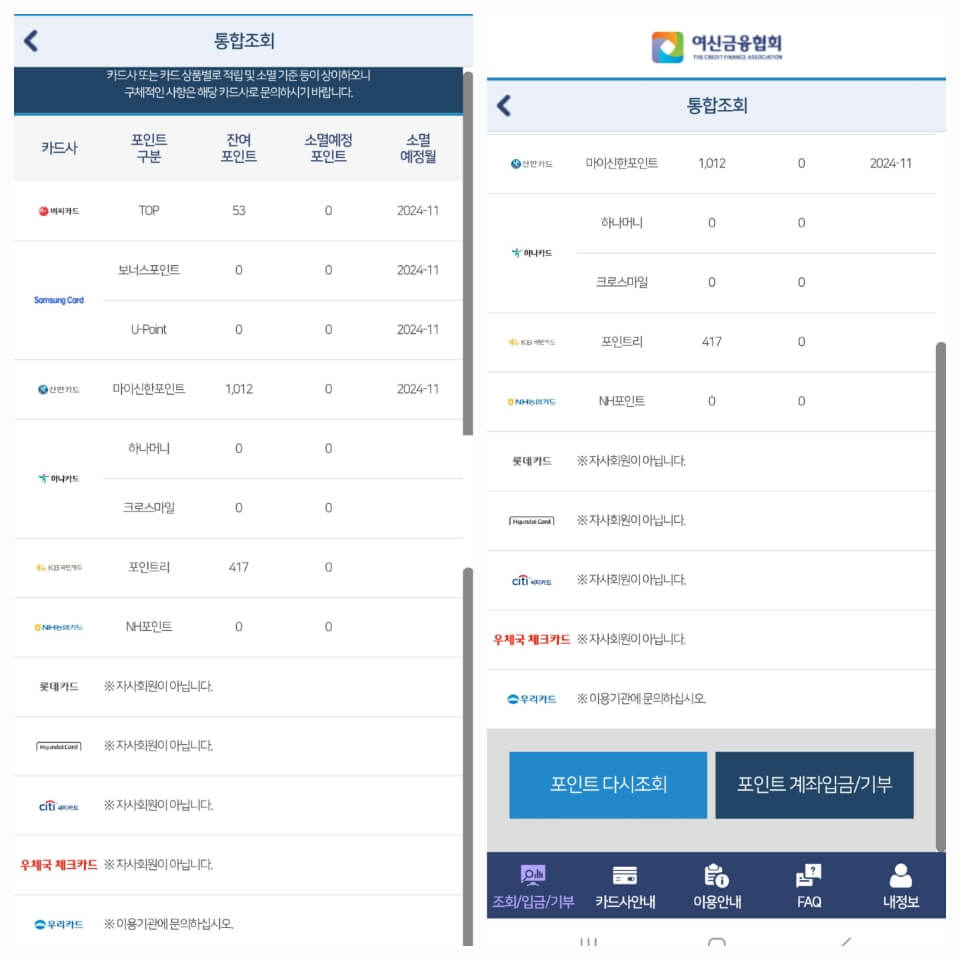Open 조회/입금/기부 tab

(533, 885)
